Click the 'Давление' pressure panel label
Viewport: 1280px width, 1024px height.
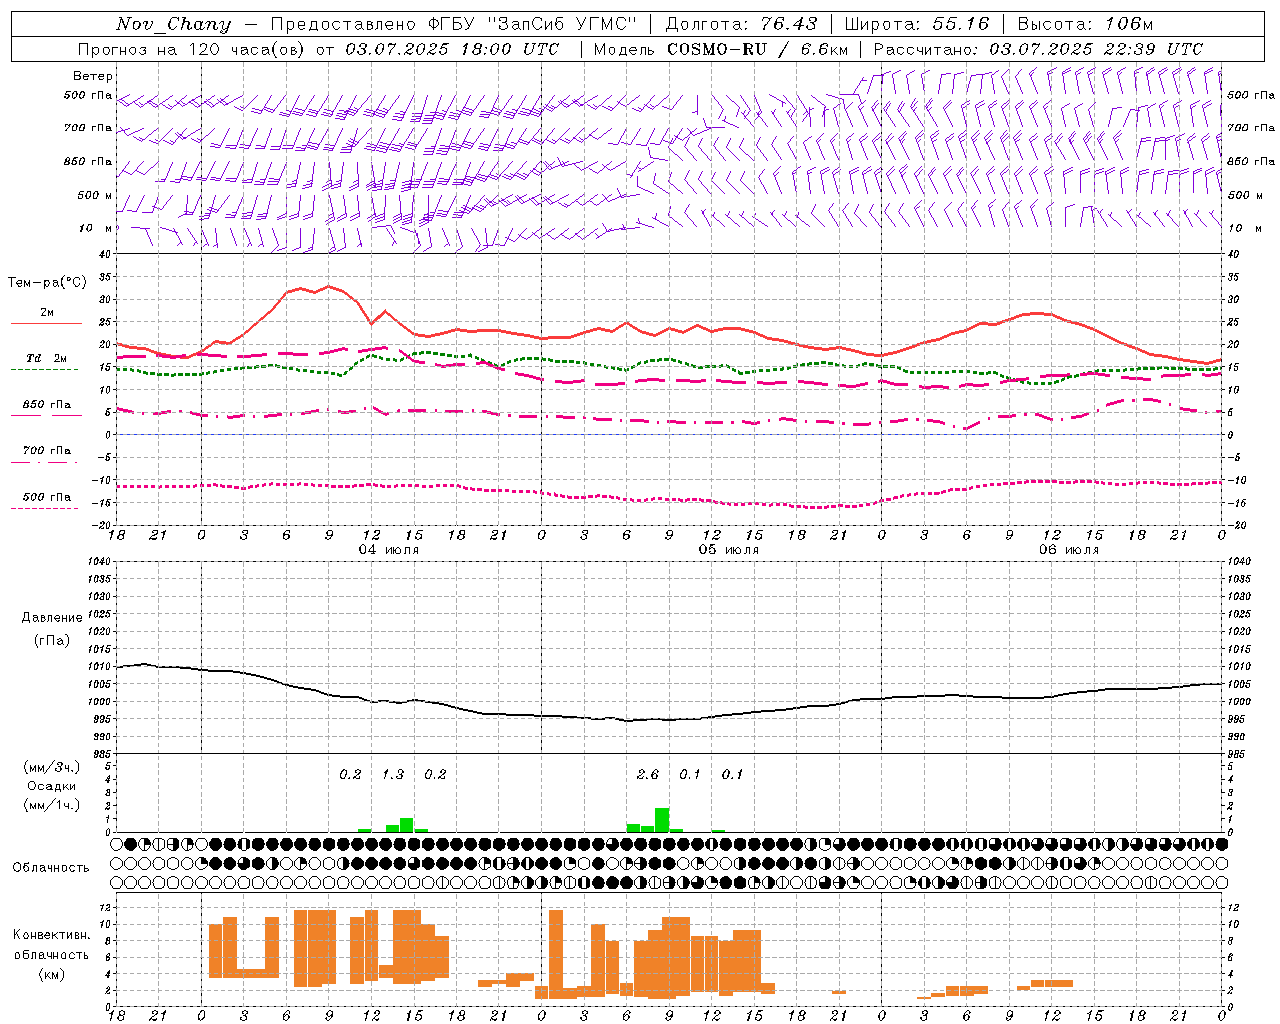[52, 618]
